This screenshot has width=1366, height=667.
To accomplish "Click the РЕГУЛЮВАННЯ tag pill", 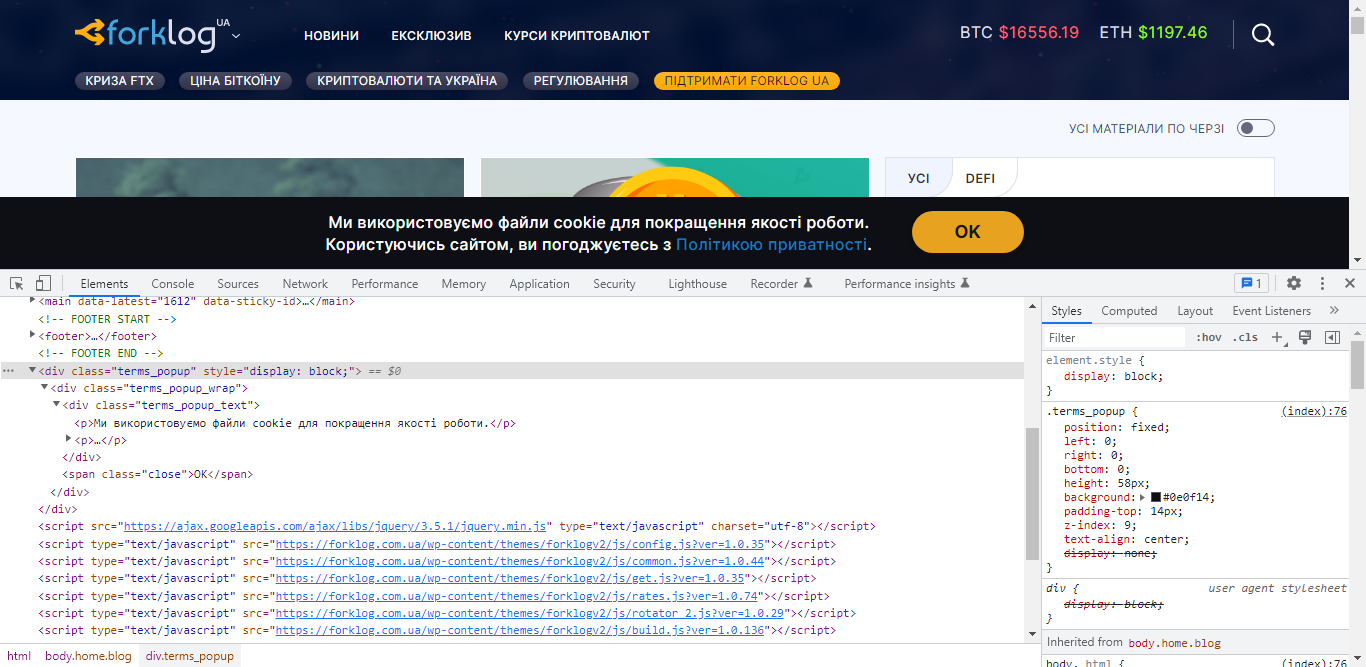I will (x=581, y=81).
